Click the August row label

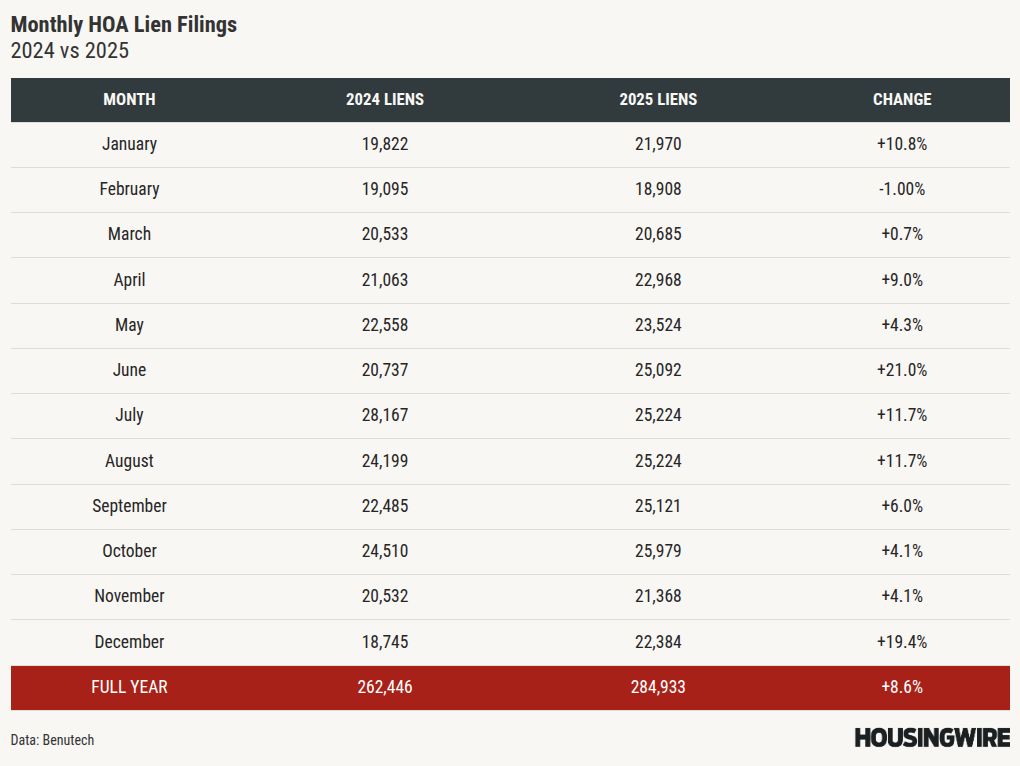pyautogui.click(x=129, y=461)
